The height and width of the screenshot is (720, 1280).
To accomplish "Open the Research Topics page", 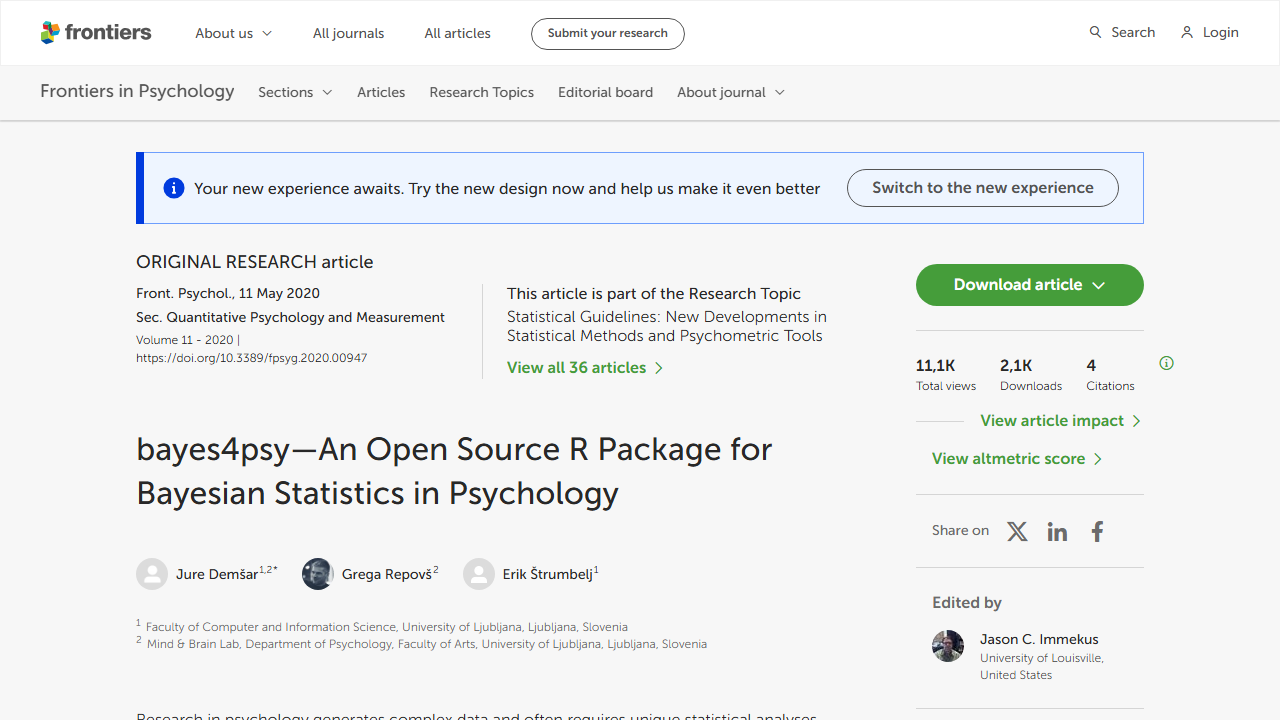I will [x=482, y=92].
